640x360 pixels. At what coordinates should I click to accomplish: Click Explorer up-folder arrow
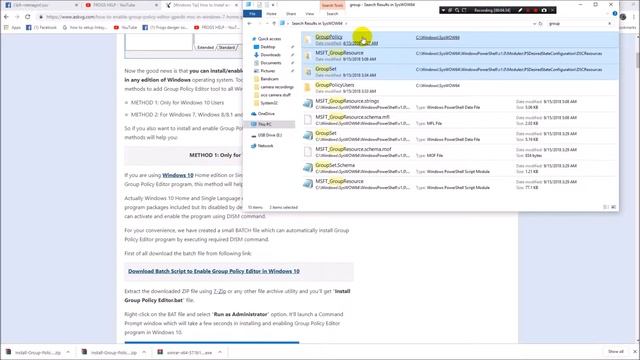click(274, 24)
